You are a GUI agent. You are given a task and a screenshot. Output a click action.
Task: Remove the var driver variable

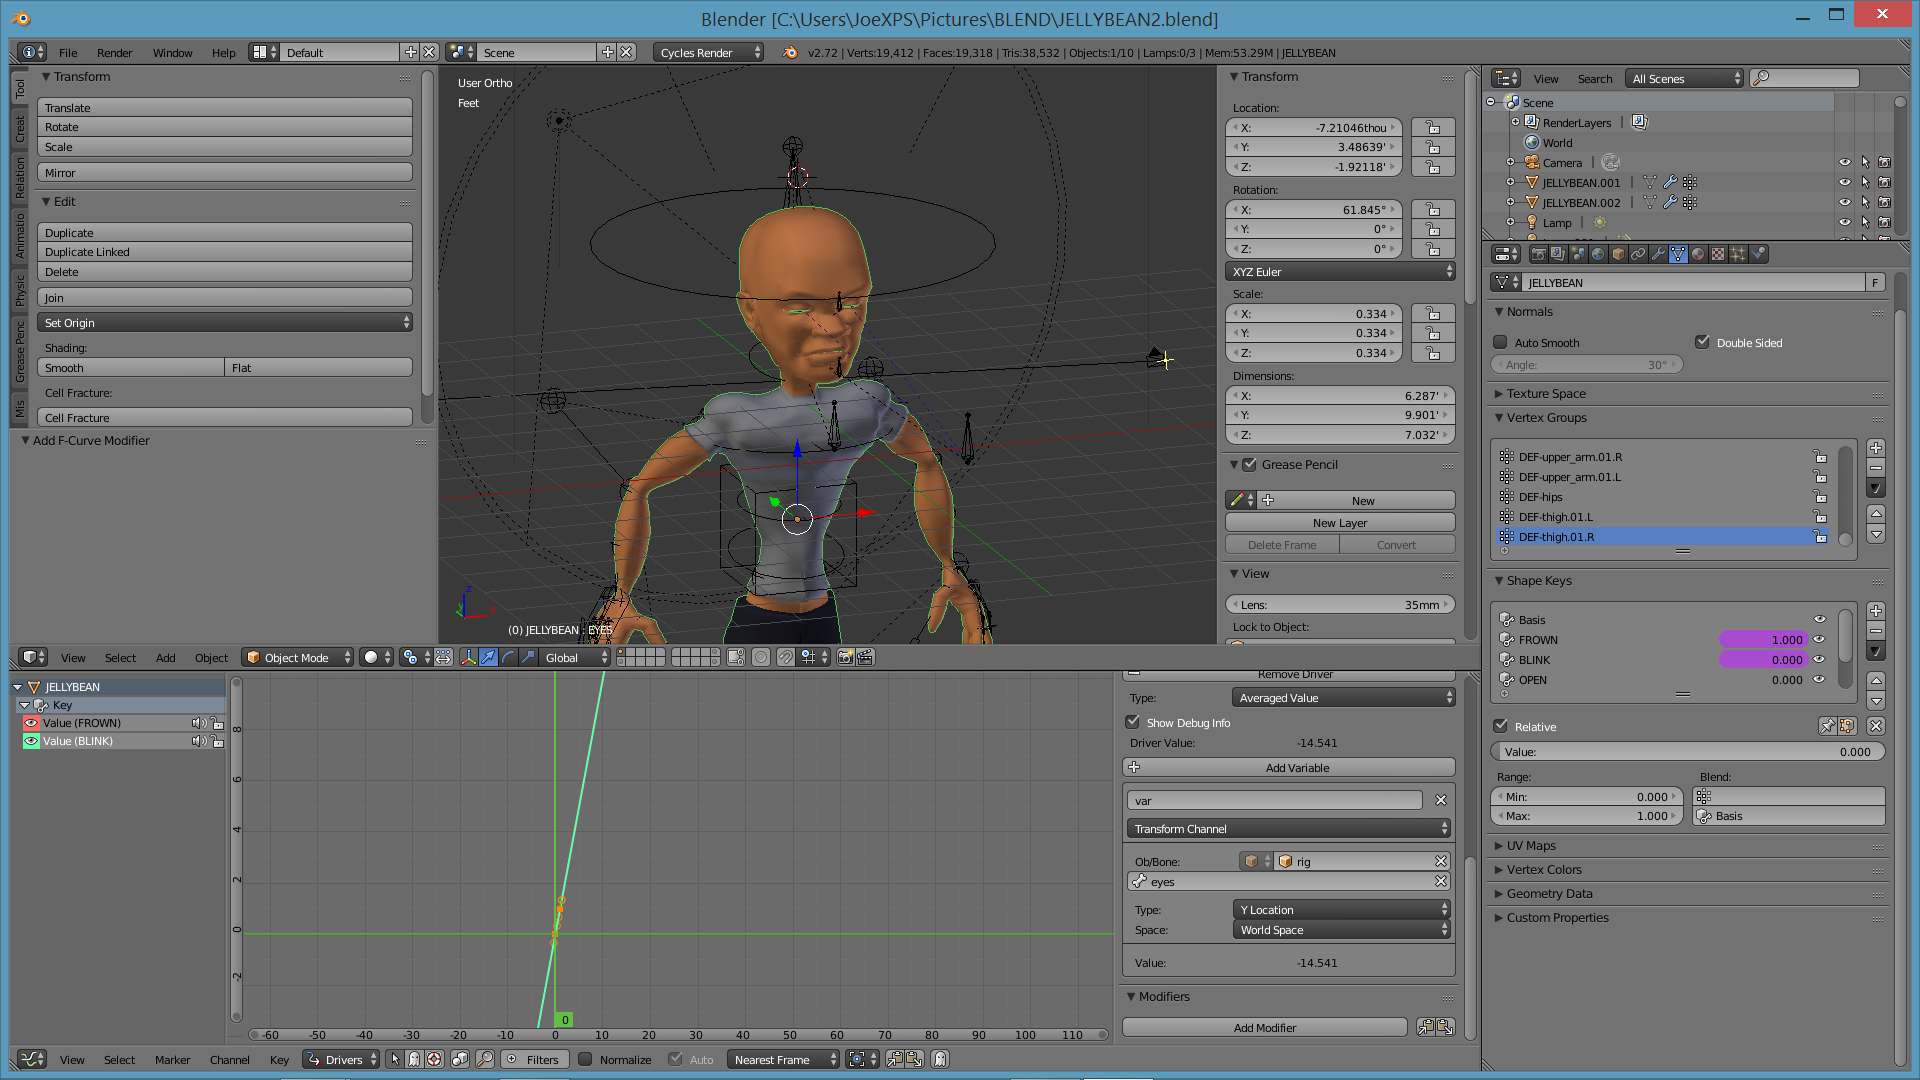coord(1441,800)
